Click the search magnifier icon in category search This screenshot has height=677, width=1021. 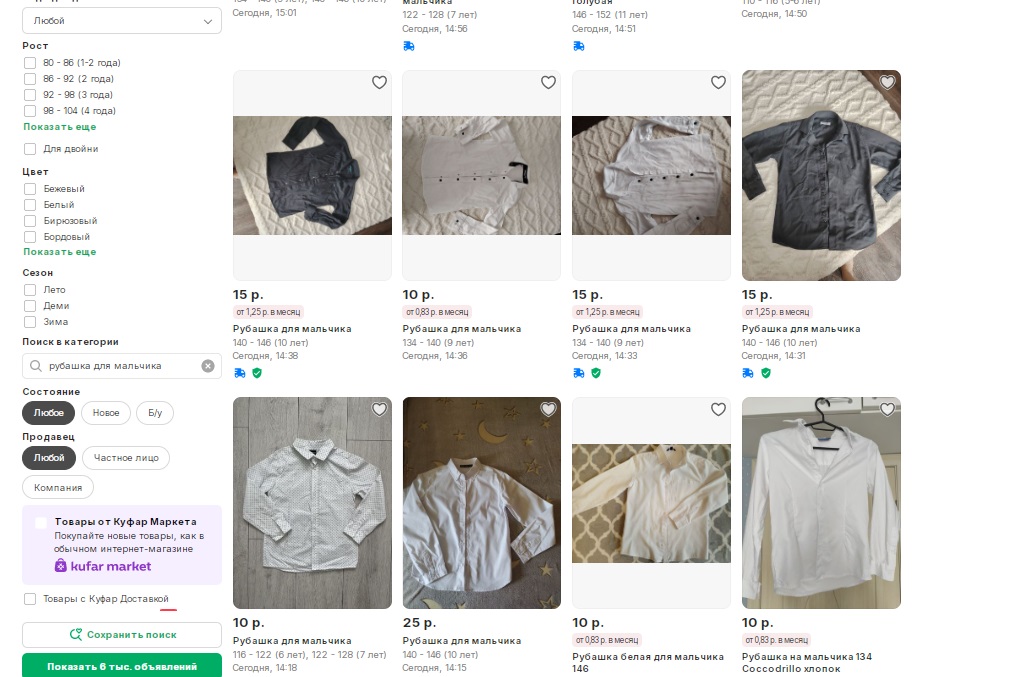click(37, 366)
